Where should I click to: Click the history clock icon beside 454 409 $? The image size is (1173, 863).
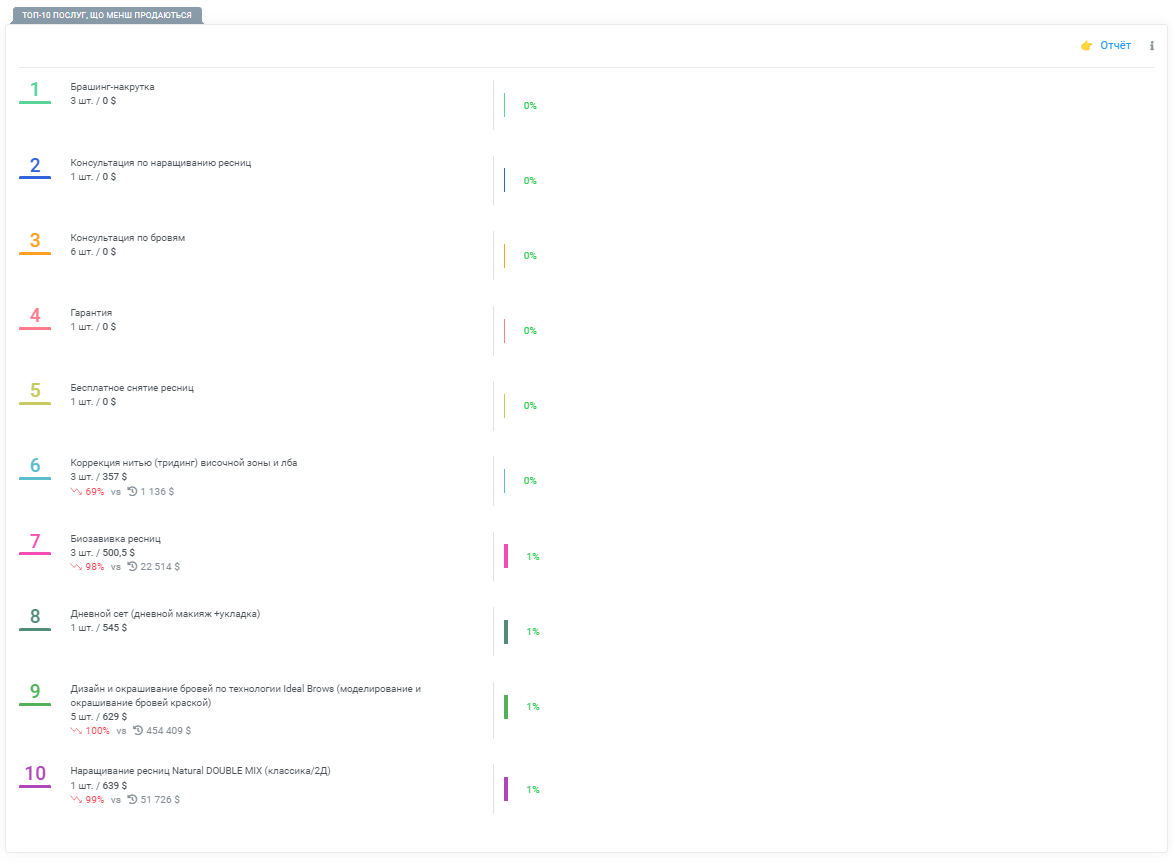tap(138, 731)
